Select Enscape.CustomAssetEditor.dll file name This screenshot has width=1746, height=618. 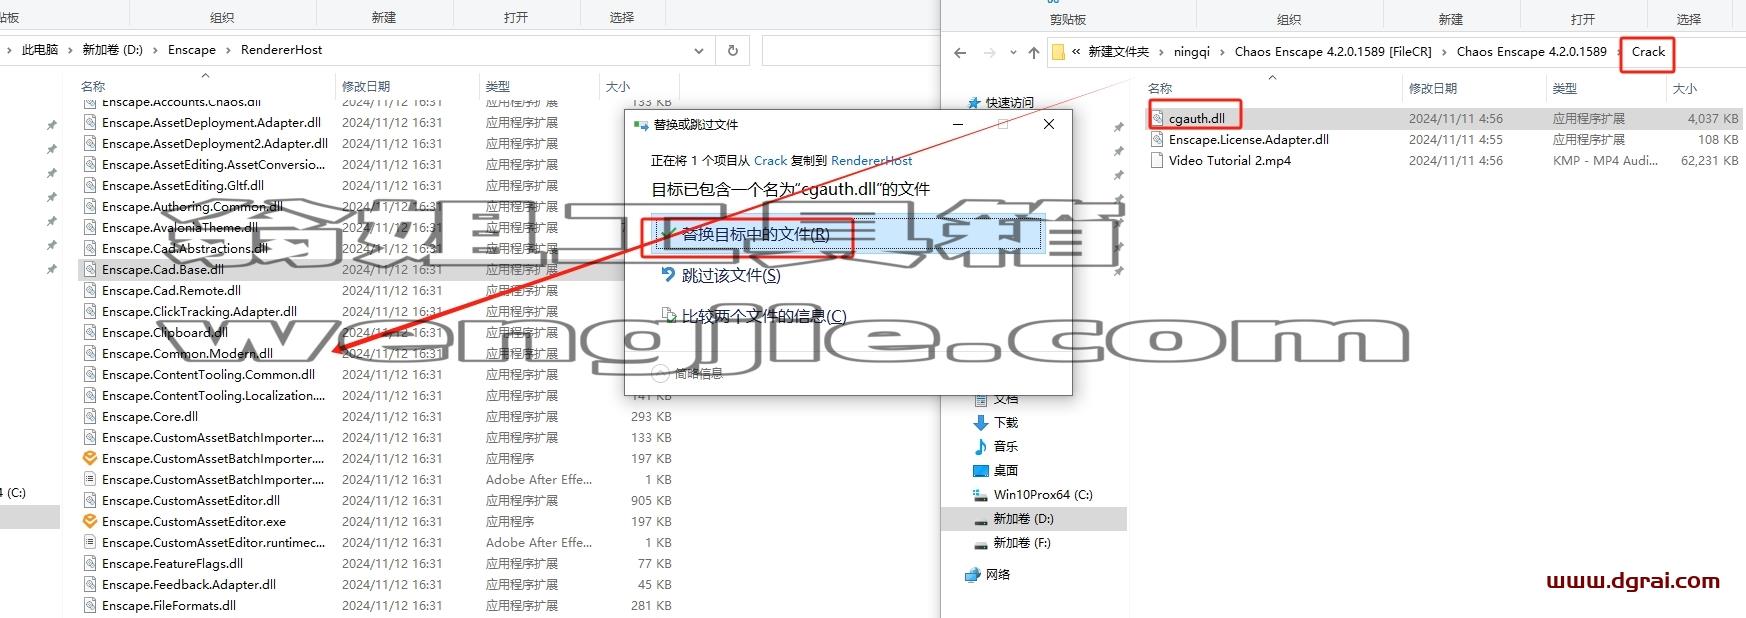191,501
